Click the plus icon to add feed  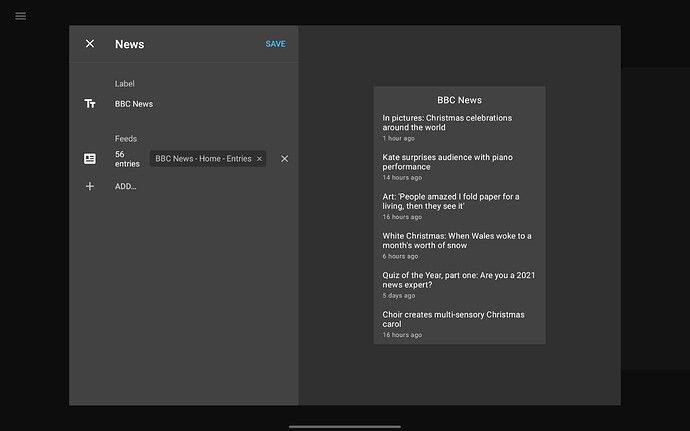[90, 186]
